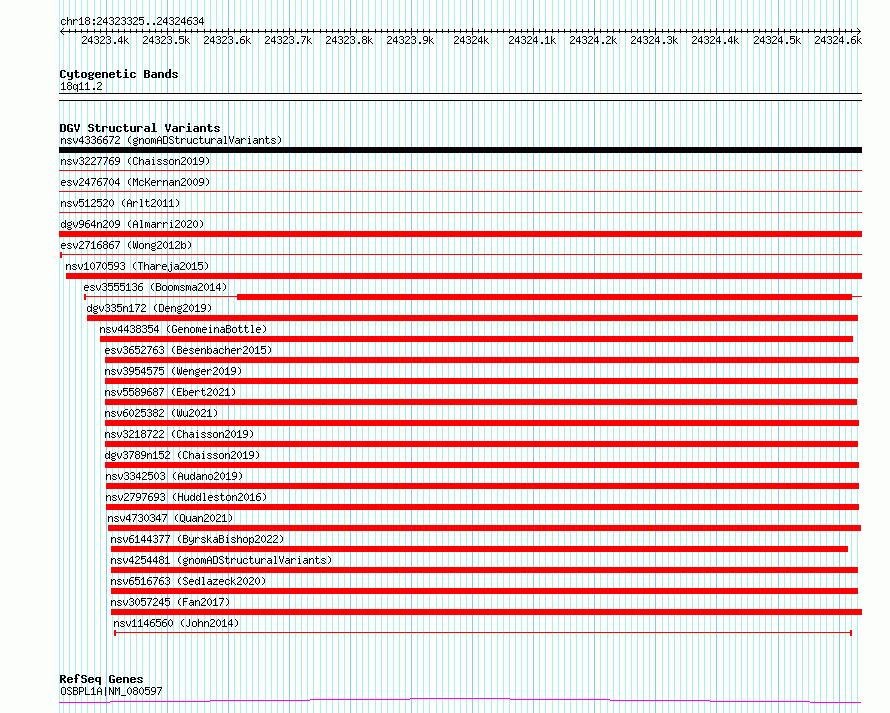The image size is (890, 713).
Task: Click the red bar of nsv5589687
Action: pyautogui.click(x=481, y=402)
